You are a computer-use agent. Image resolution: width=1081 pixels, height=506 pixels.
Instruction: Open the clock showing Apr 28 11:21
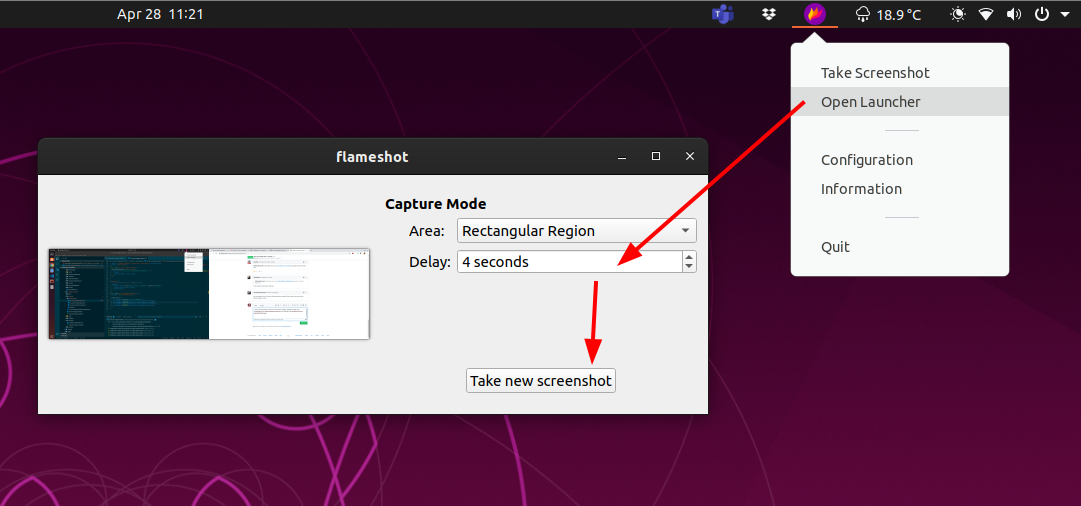tap(160, 14)
